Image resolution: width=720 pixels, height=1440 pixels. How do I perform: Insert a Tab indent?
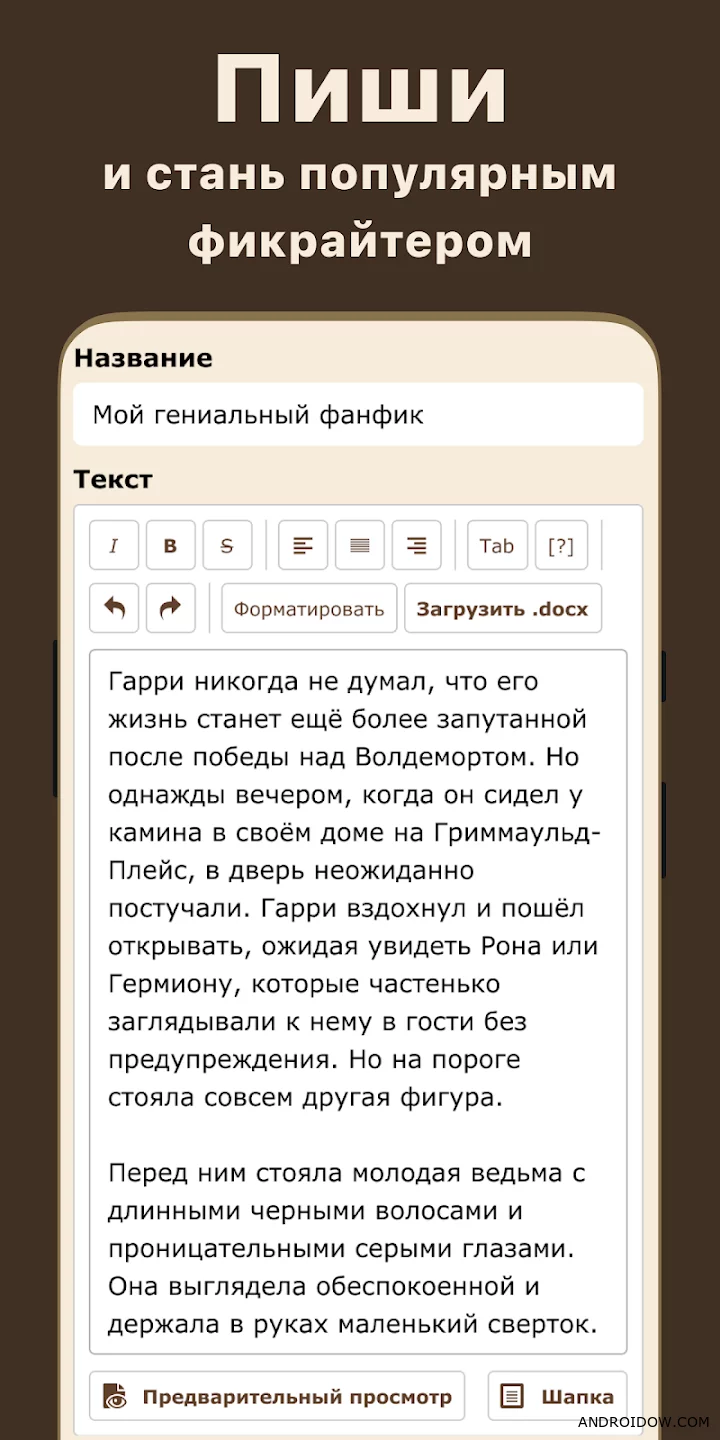[497, 546]
